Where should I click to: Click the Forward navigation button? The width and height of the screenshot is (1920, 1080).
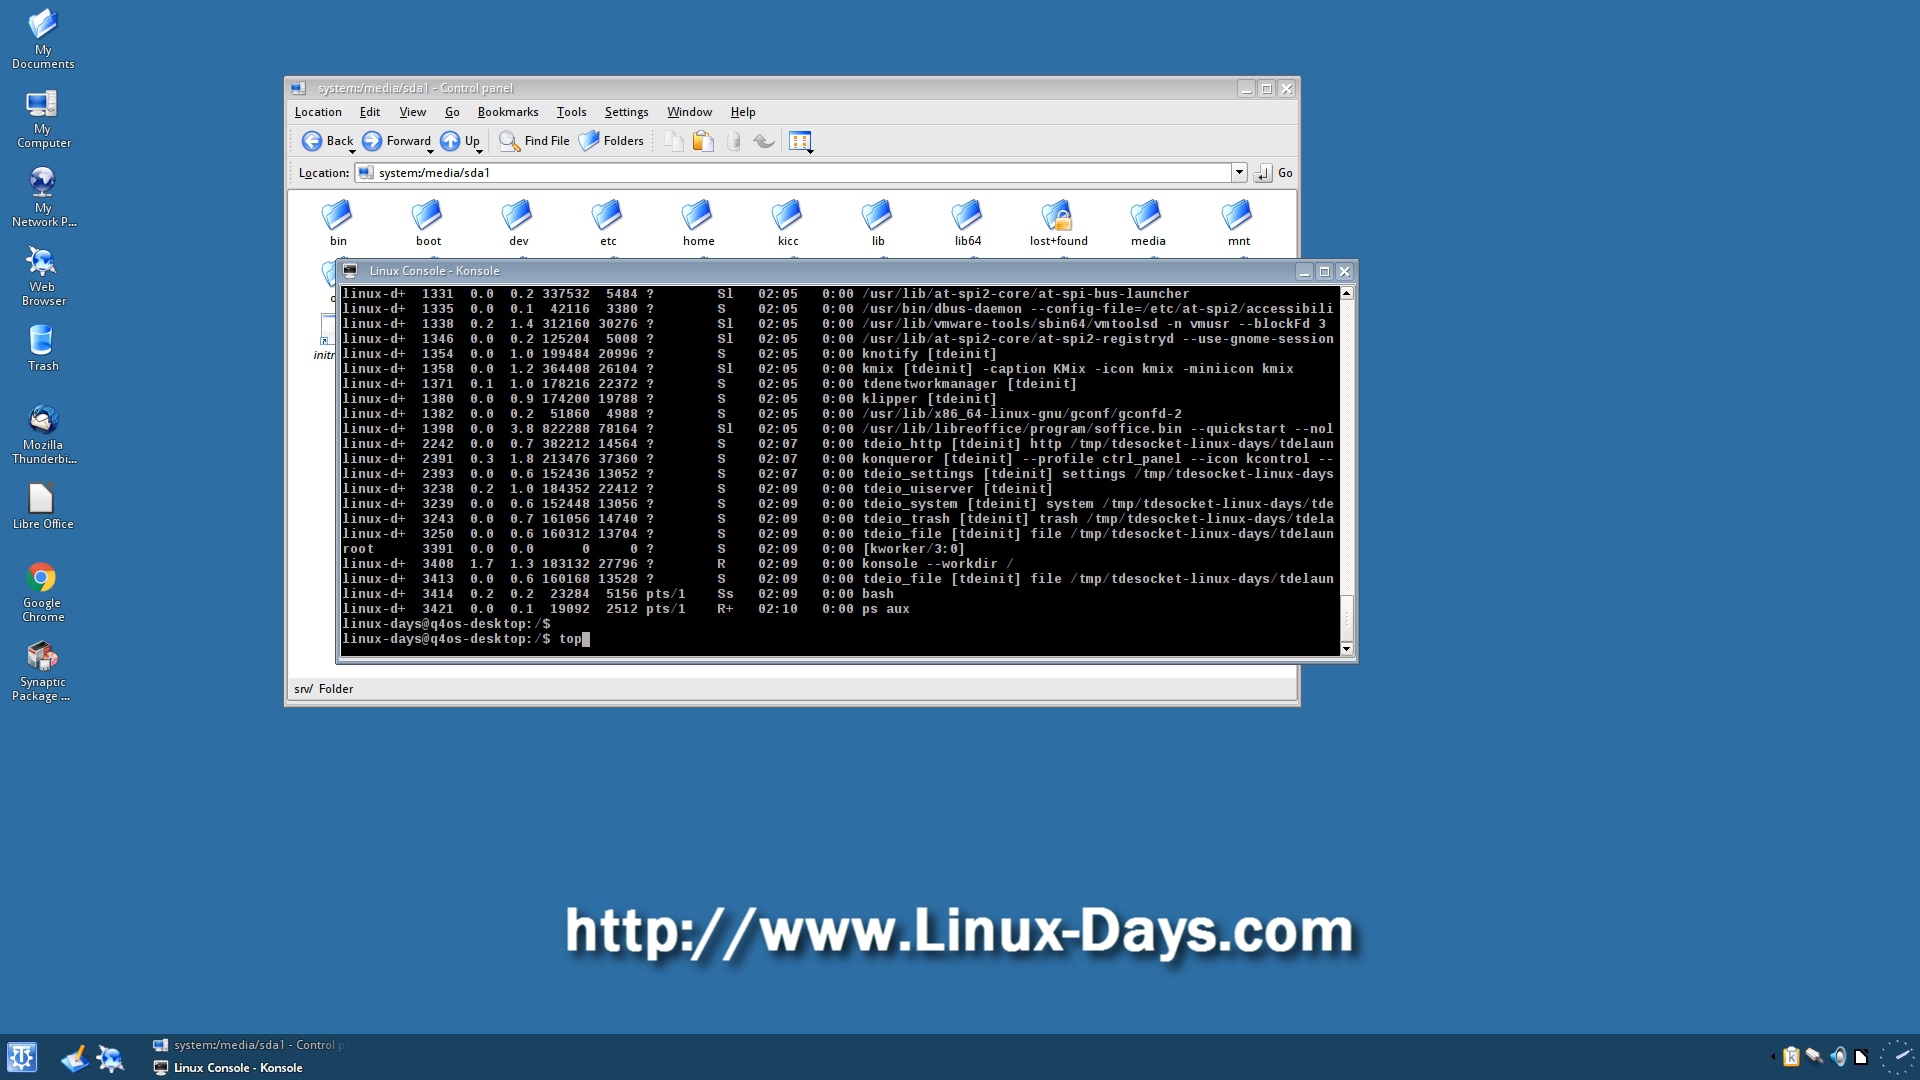[396, 141]
